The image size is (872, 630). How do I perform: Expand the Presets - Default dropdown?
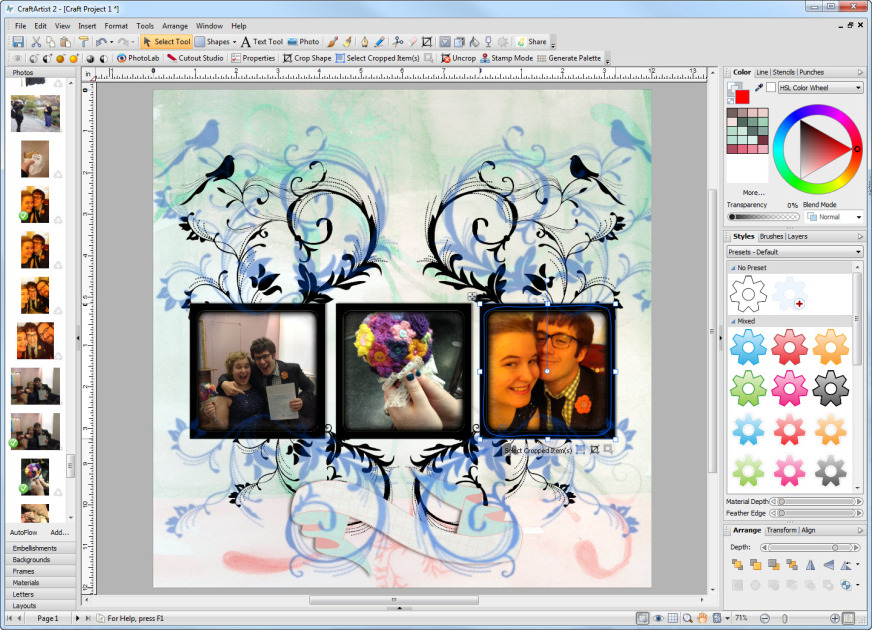tap(795, 252)
